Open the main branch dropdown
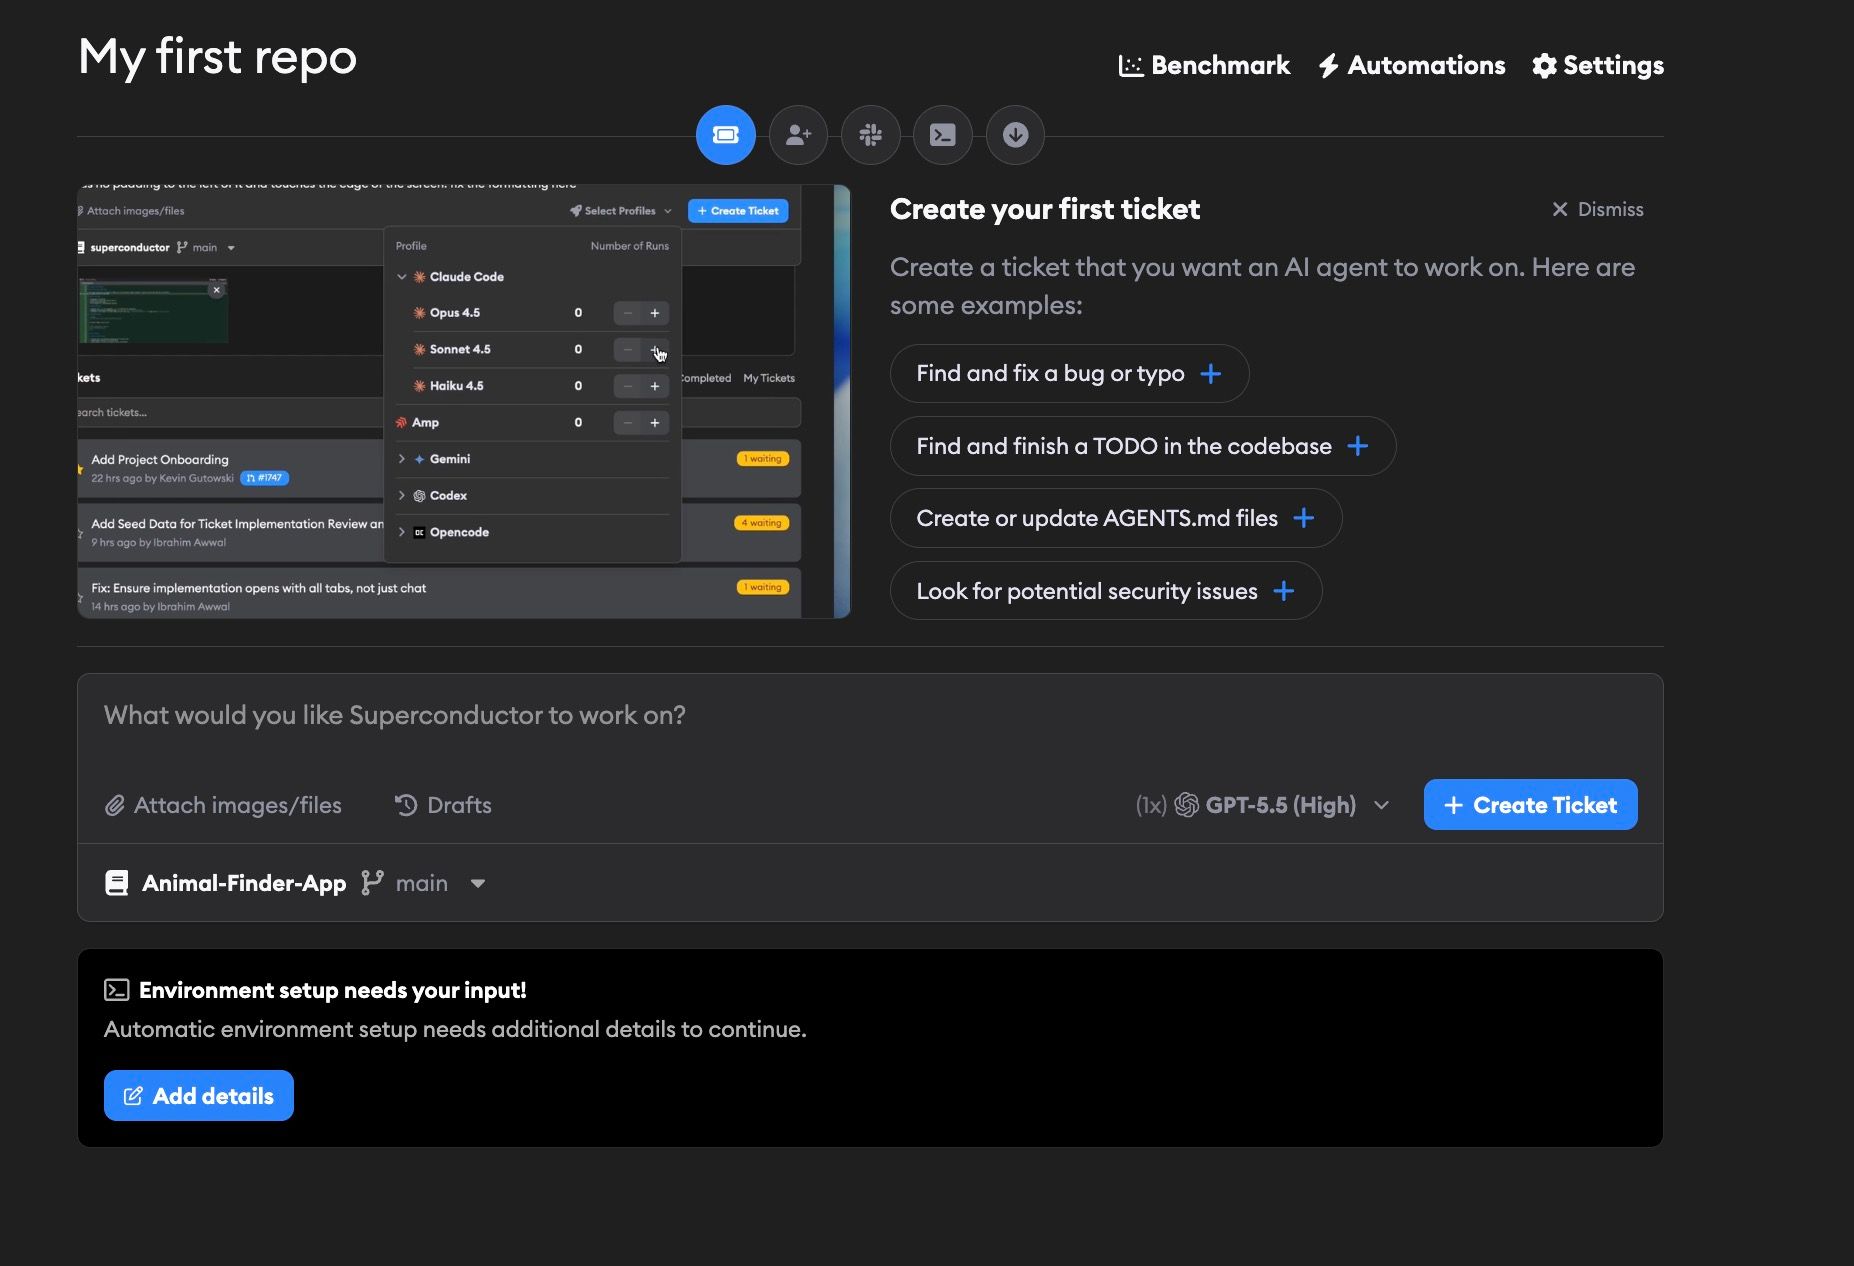This screenshot has width=1854, height=1266. [x=424, y=883]
